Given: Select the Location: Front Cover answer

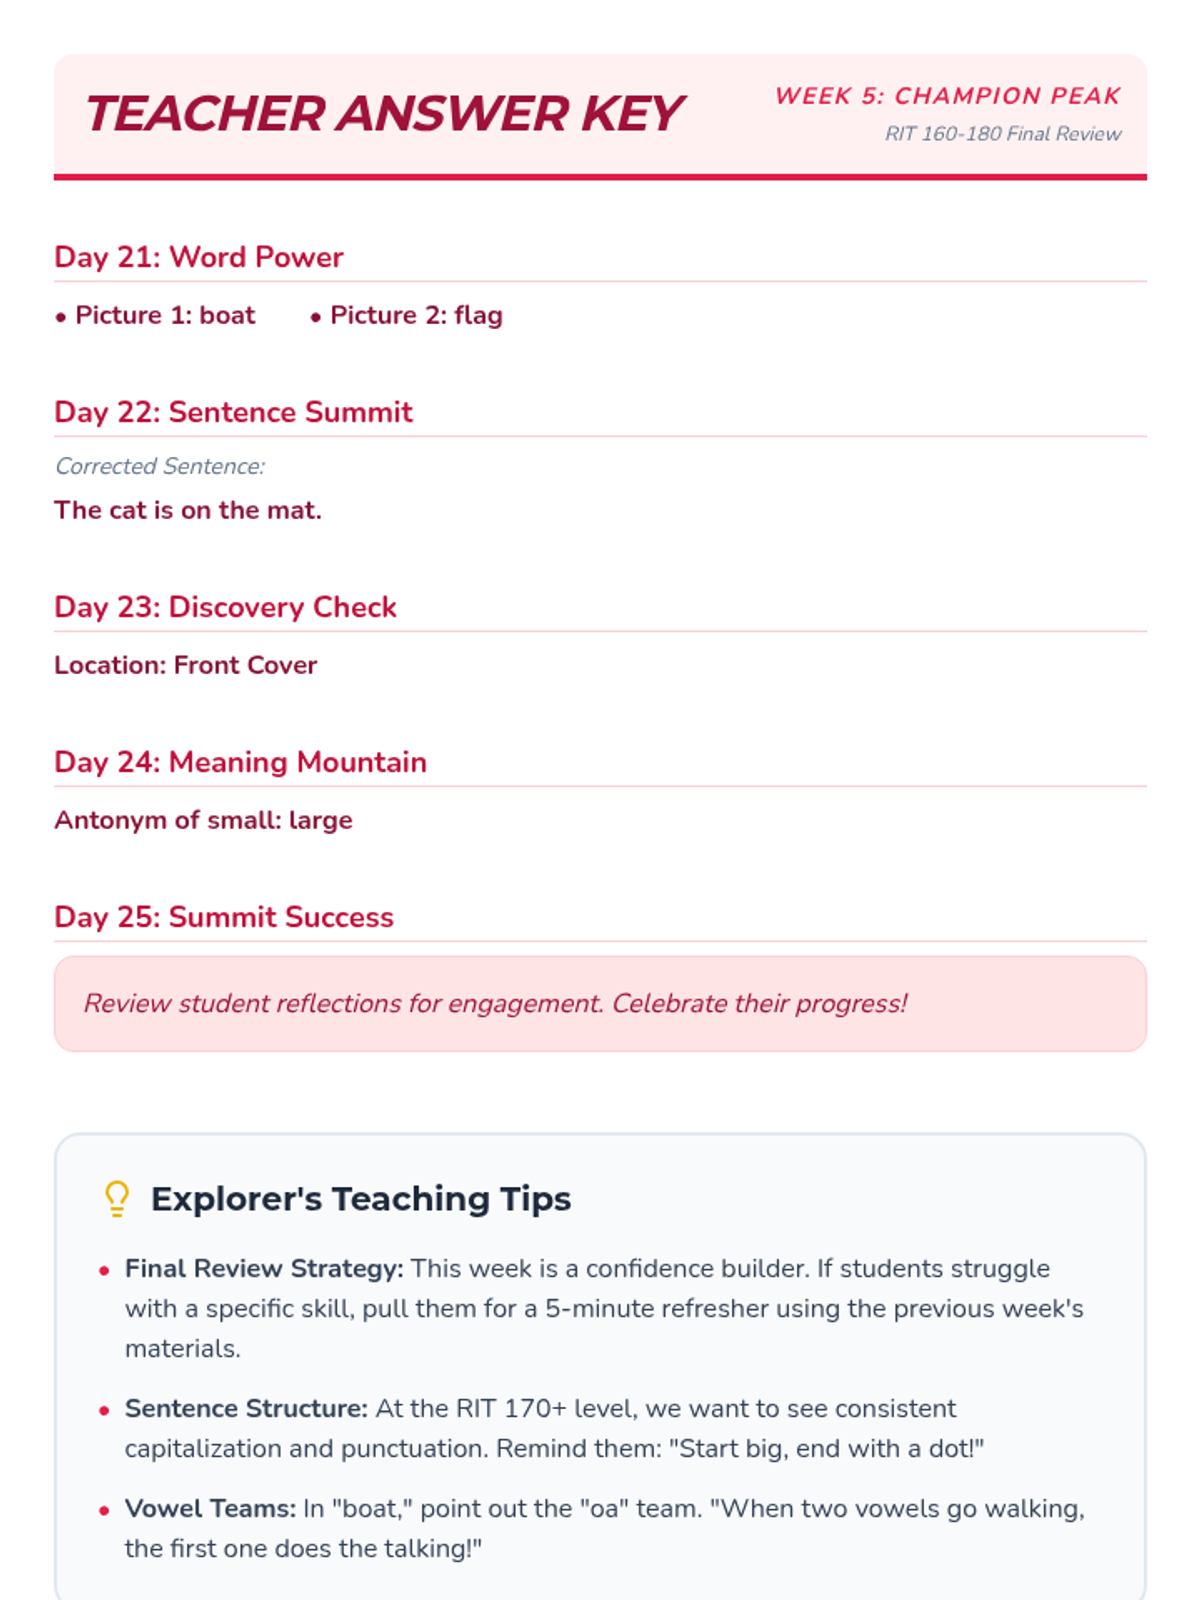Looking at the screenshot, I should [185, 665].
